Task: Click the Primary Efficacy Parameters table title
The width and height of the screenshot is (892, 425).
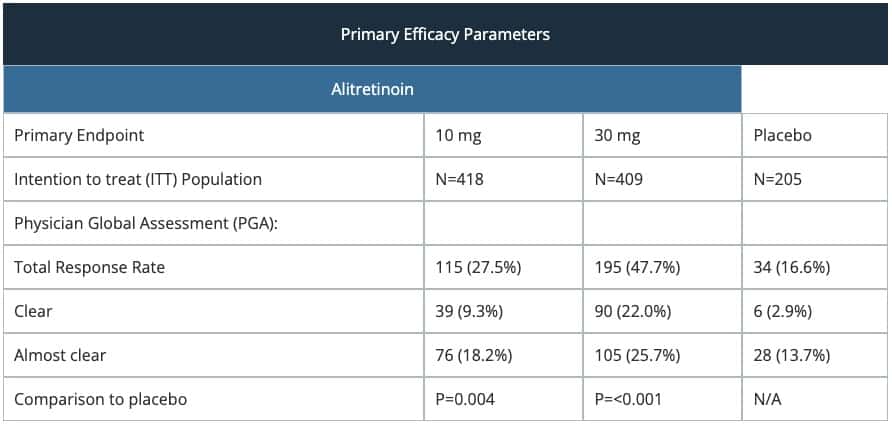Action: tap(445, 34)
